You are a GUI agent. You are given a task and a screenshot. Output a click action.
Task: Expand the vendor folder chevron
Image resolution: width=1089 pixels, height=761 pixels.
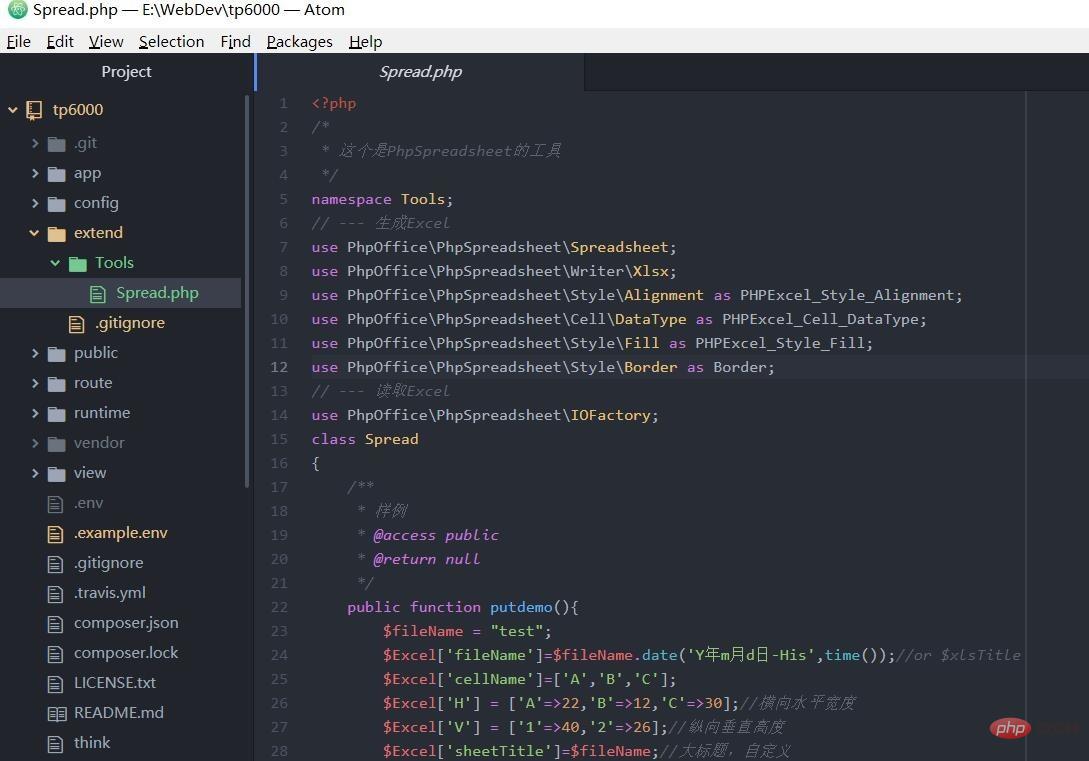tap(35, 442)
